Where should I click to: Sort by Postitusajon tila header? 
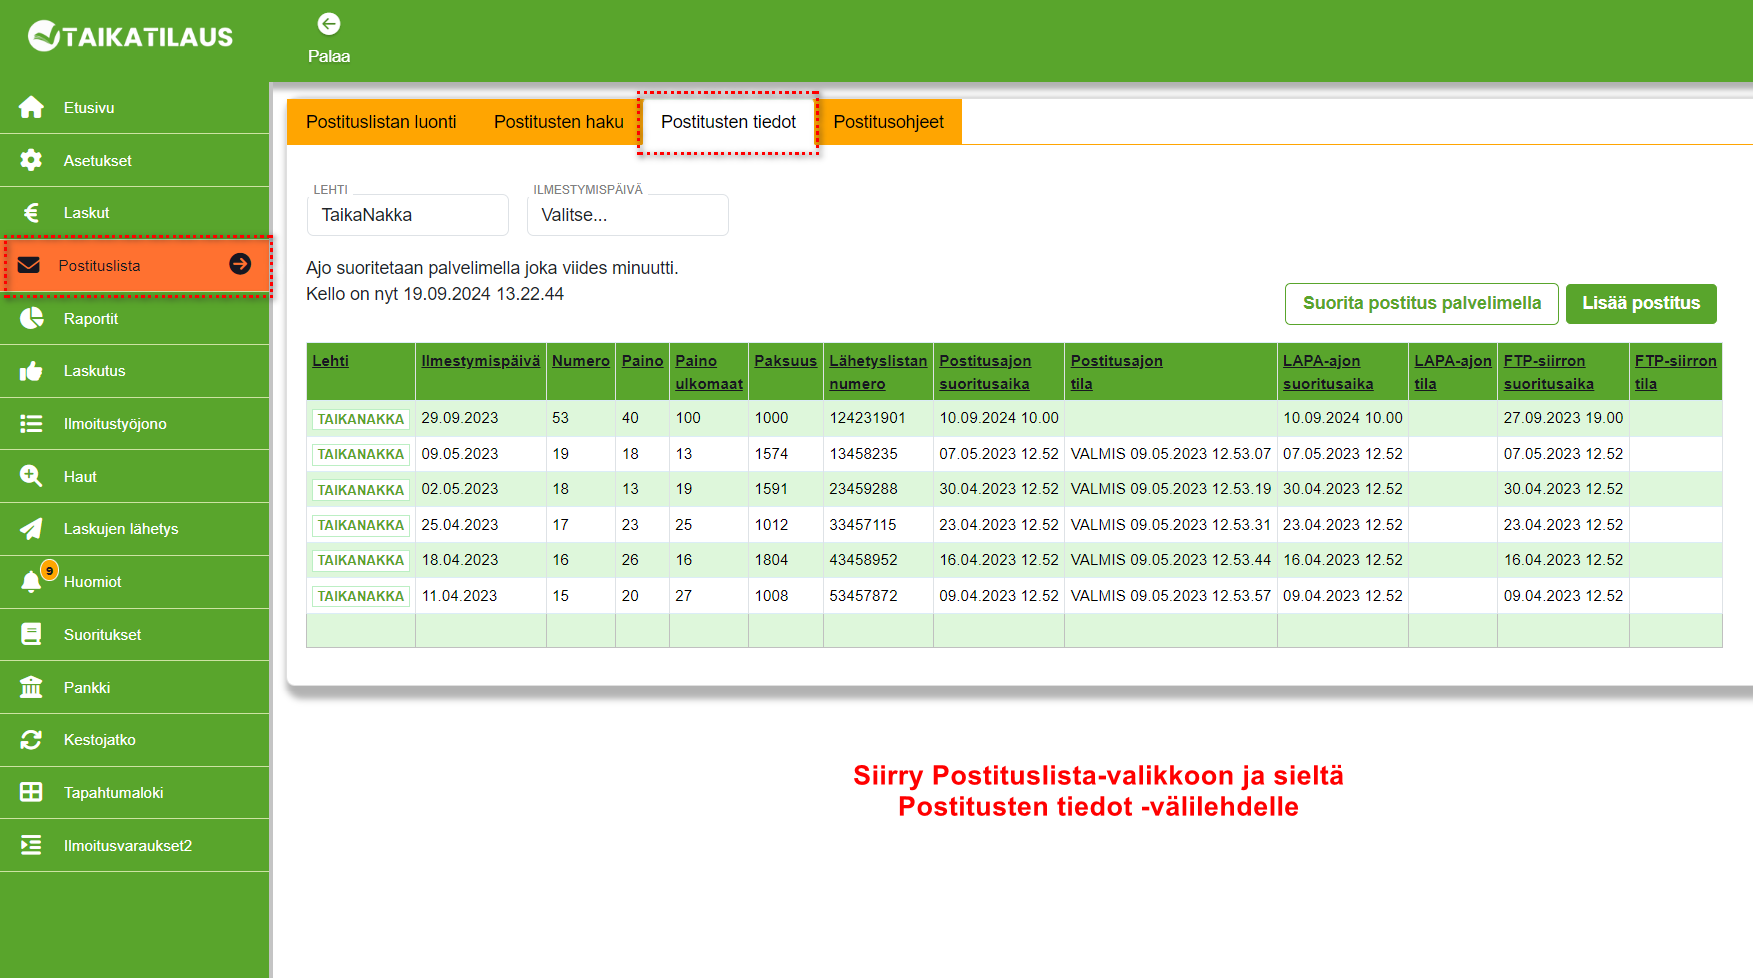[x=1117, y=372]
